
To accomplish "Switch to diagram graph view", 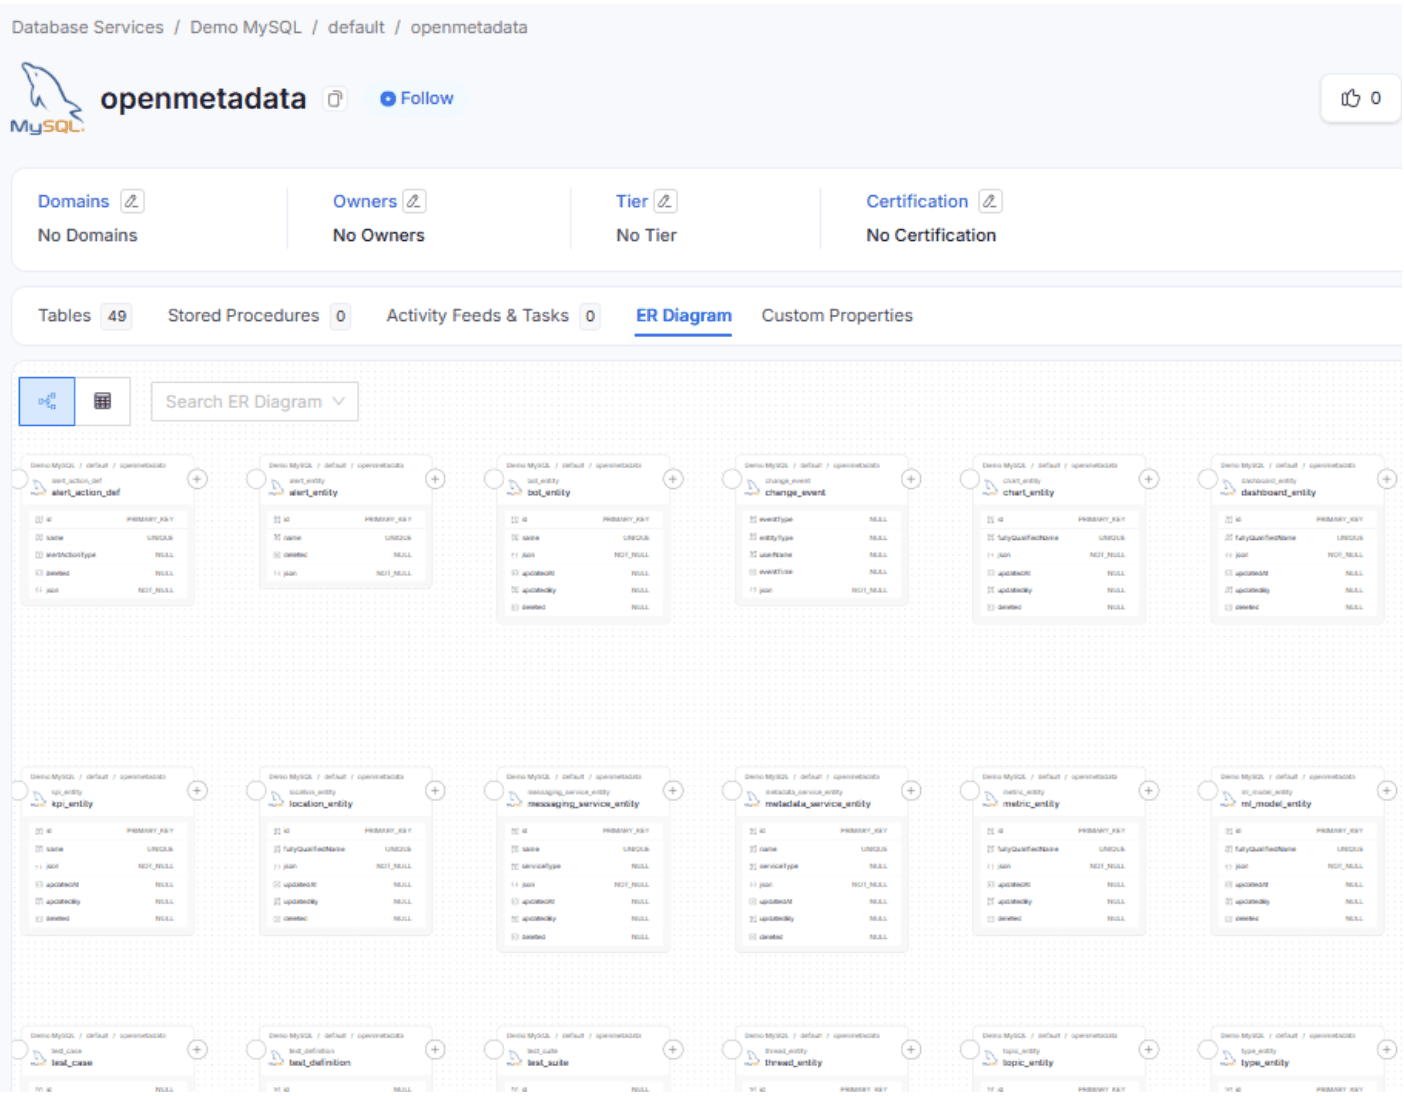I will (x=47, y=402).
